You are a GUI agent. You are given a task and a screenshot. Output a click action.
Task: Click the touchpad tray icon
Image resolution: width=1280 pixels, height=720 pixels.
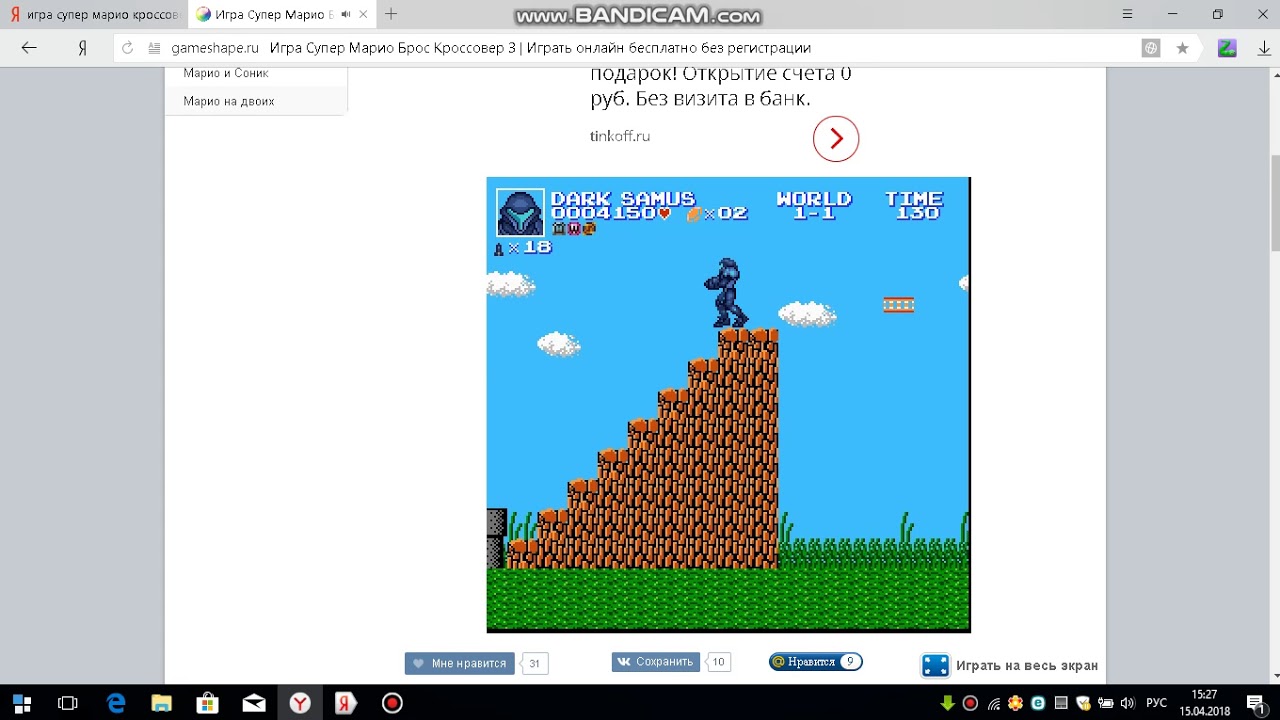click(x=1061, y=703)
